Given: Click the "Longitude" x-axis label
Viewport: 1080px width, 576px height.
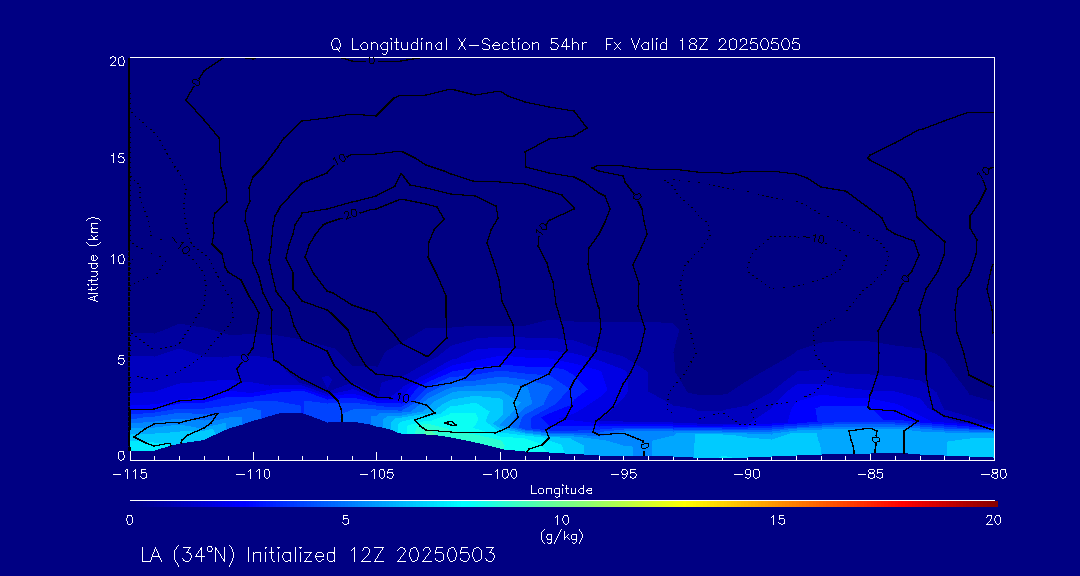Looking at the screenshot, I should (561, 491).
